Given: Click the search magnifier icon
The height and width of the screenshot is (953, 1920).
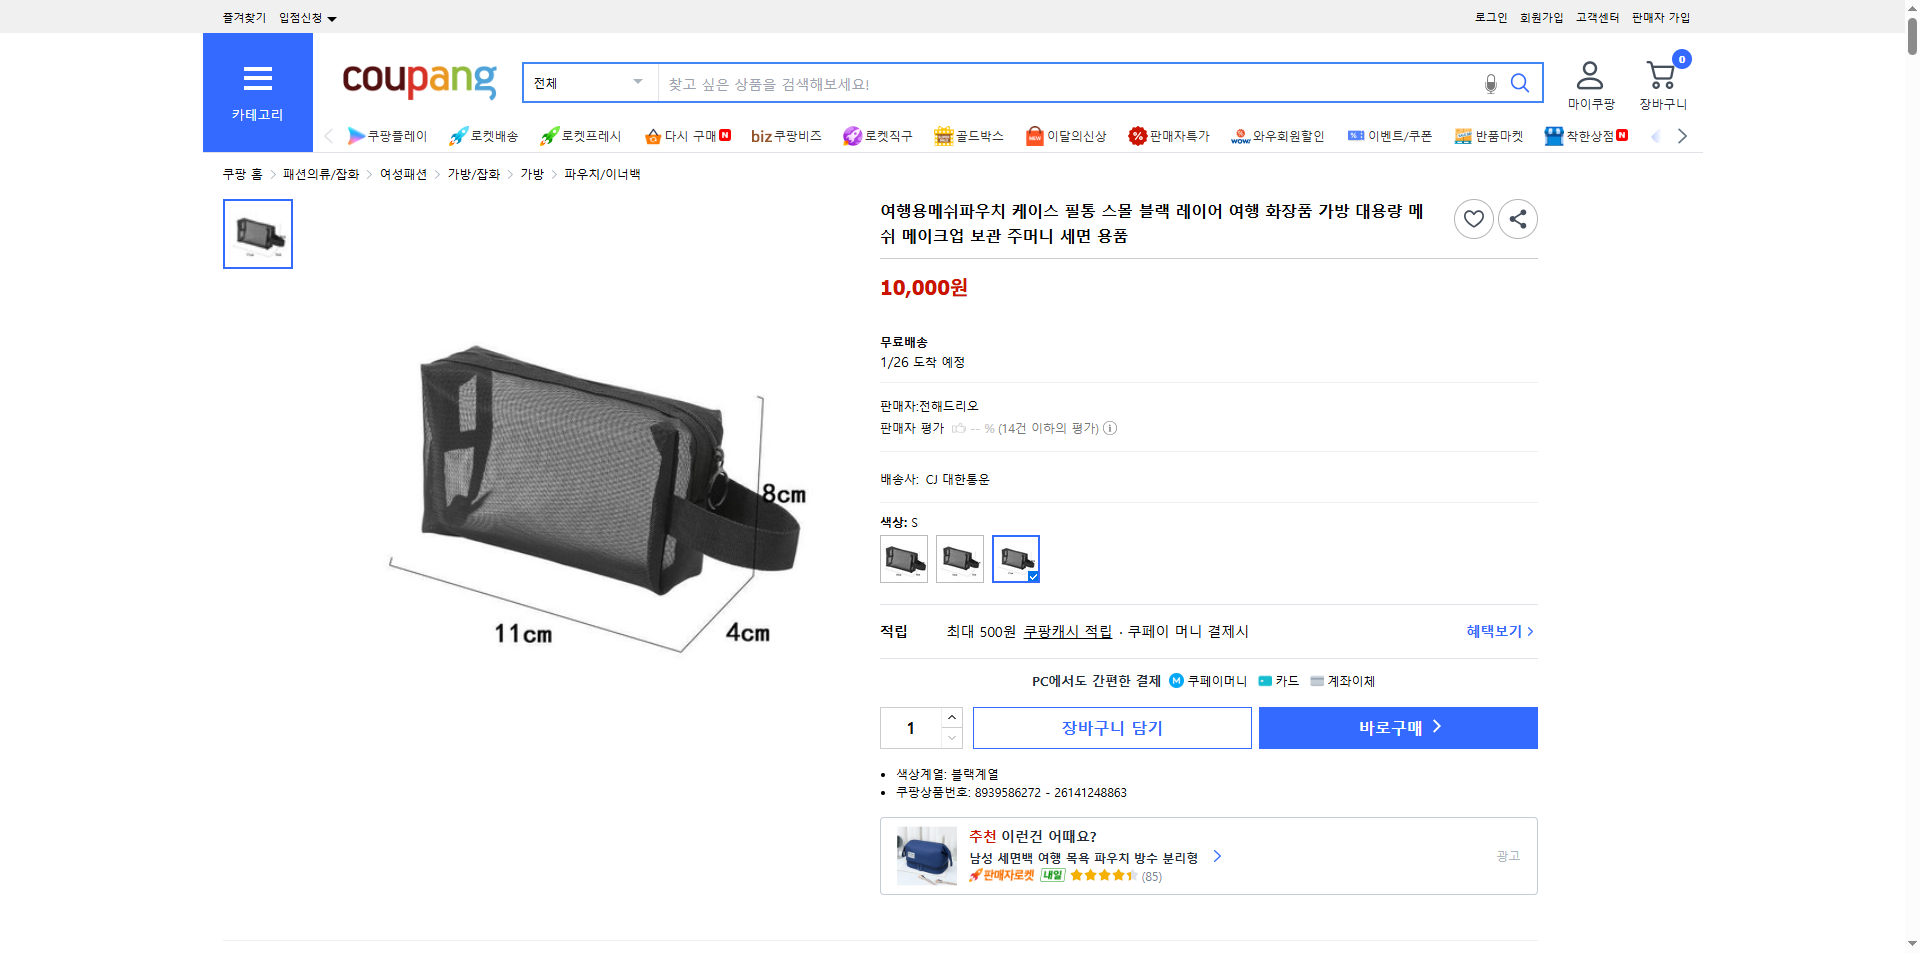Looking at the screenshot, I should click(x=1520, y=83).
